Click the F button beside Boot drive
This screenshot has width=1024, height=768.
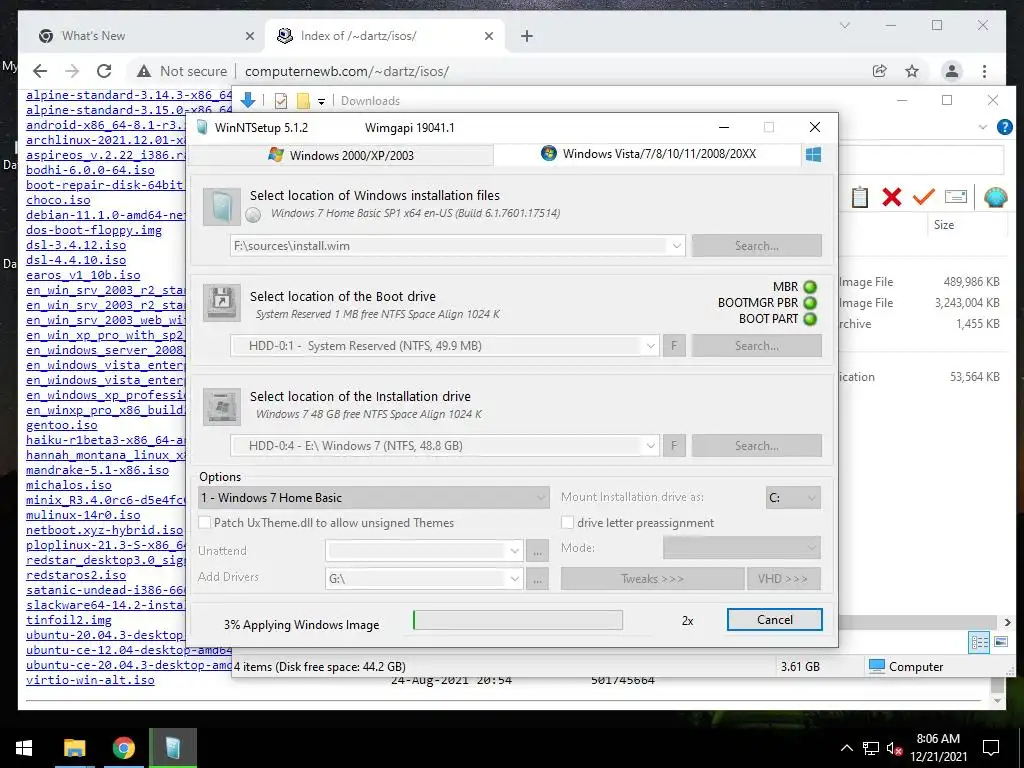[674, 345]
